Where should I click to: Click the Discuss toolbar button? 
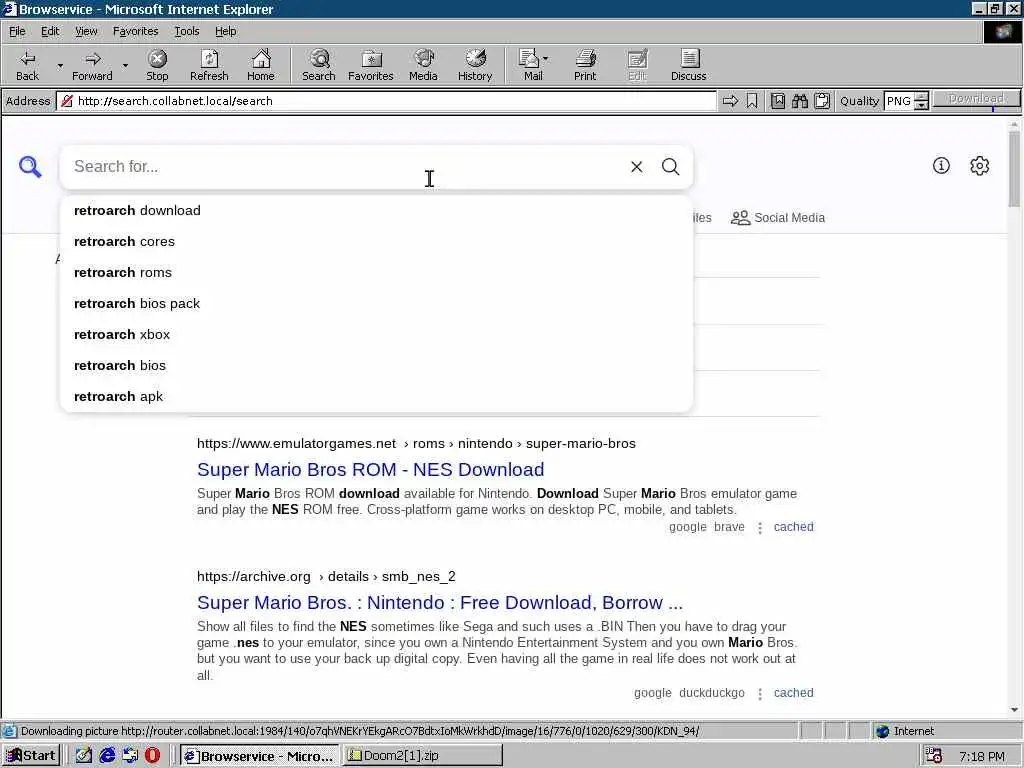(x=688, y=65)
